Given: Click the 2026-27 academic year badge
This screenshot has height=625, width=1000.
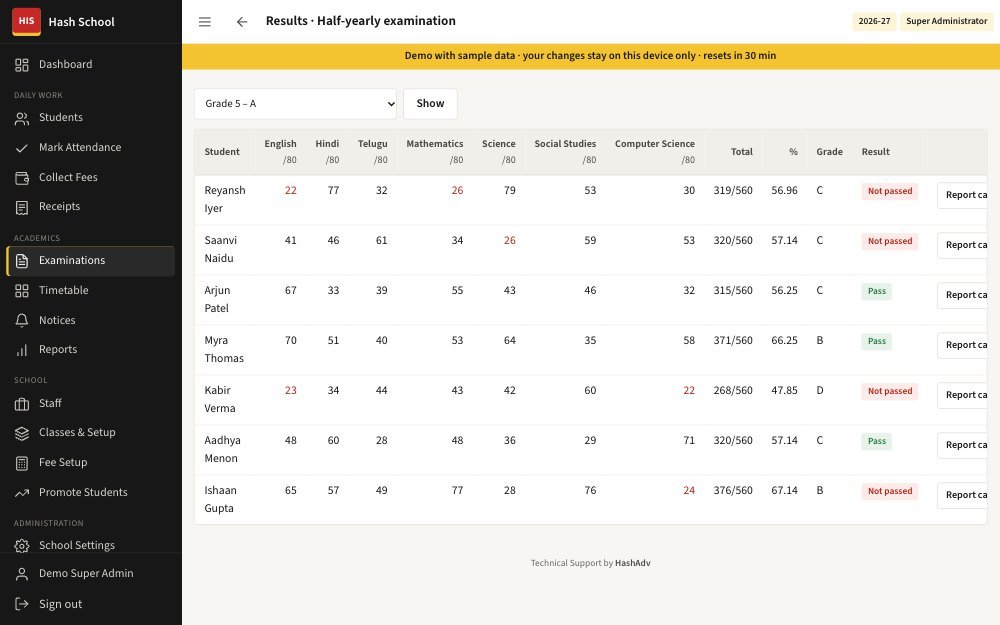Looking at the screenshot, I should [x=874, y=21].
